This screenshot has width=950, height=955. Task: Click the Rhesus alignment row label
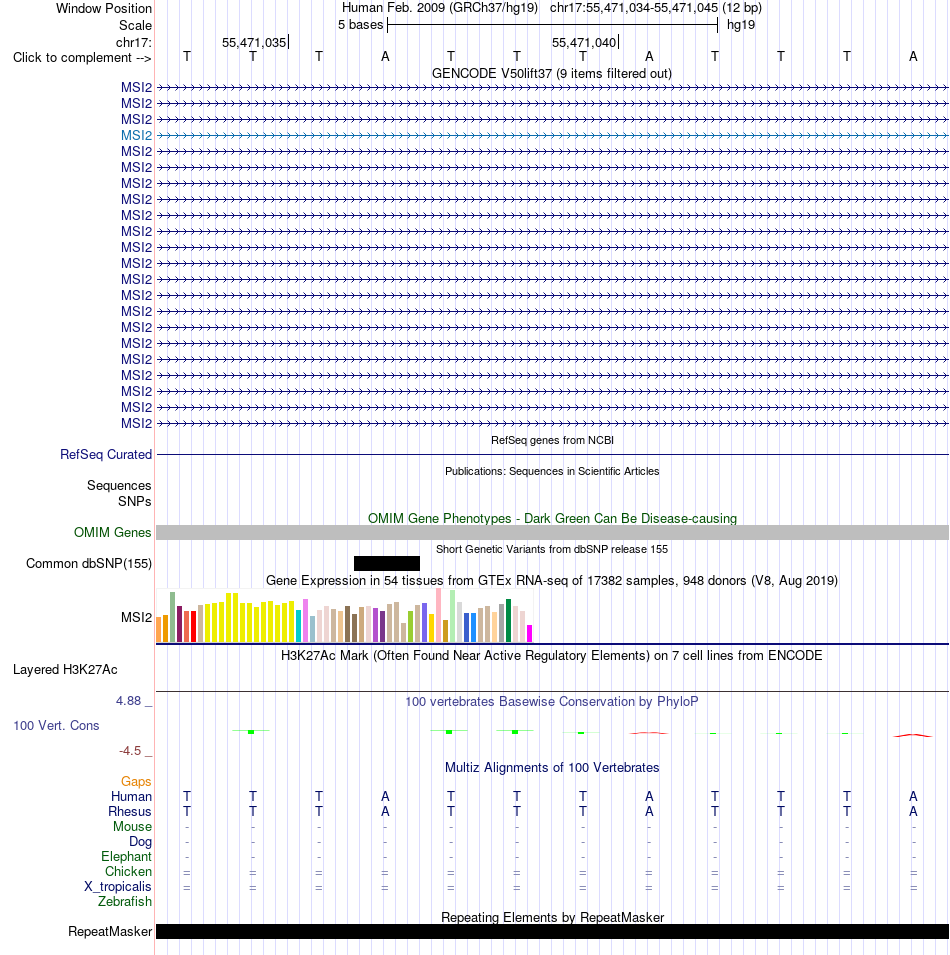point(130,812)
